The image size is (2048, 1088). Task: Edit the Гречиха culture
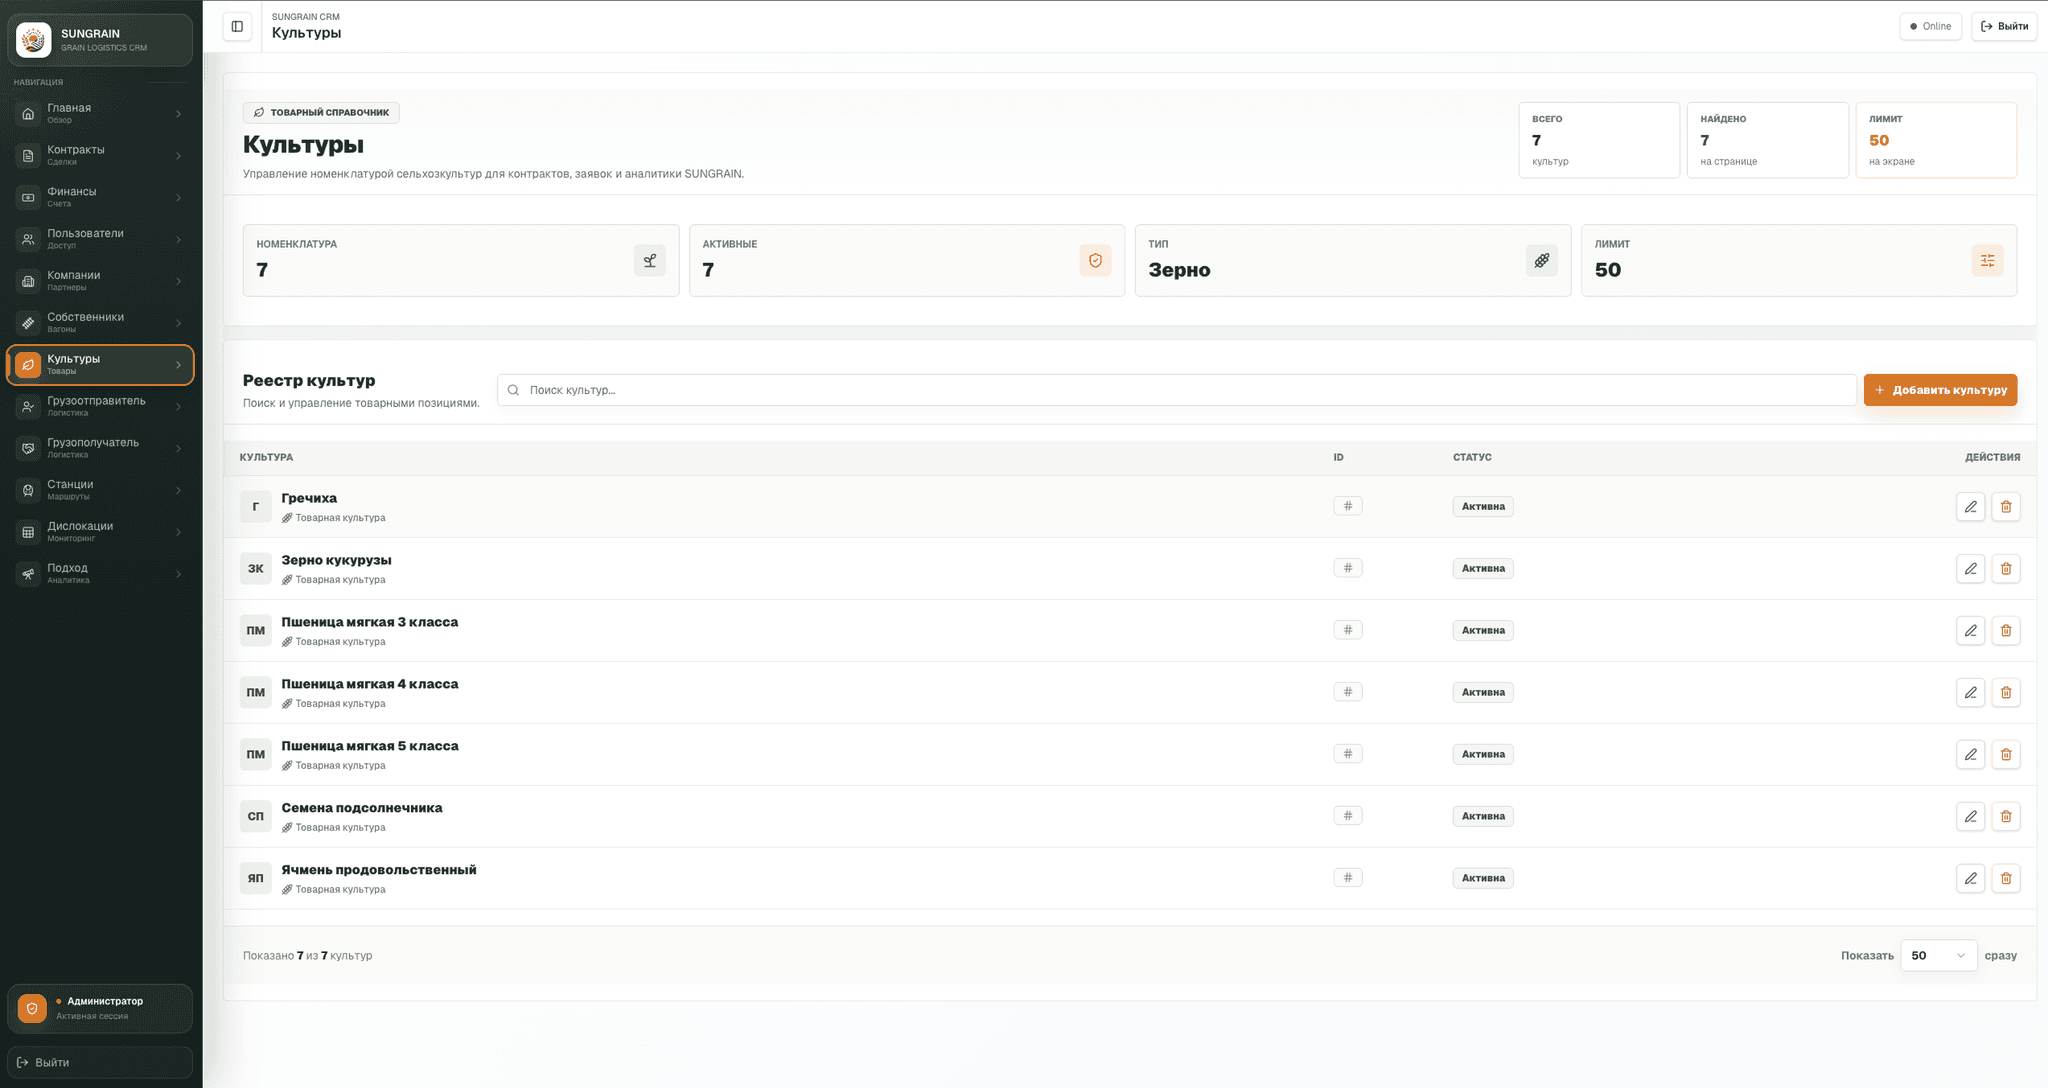pos(1970,507)
